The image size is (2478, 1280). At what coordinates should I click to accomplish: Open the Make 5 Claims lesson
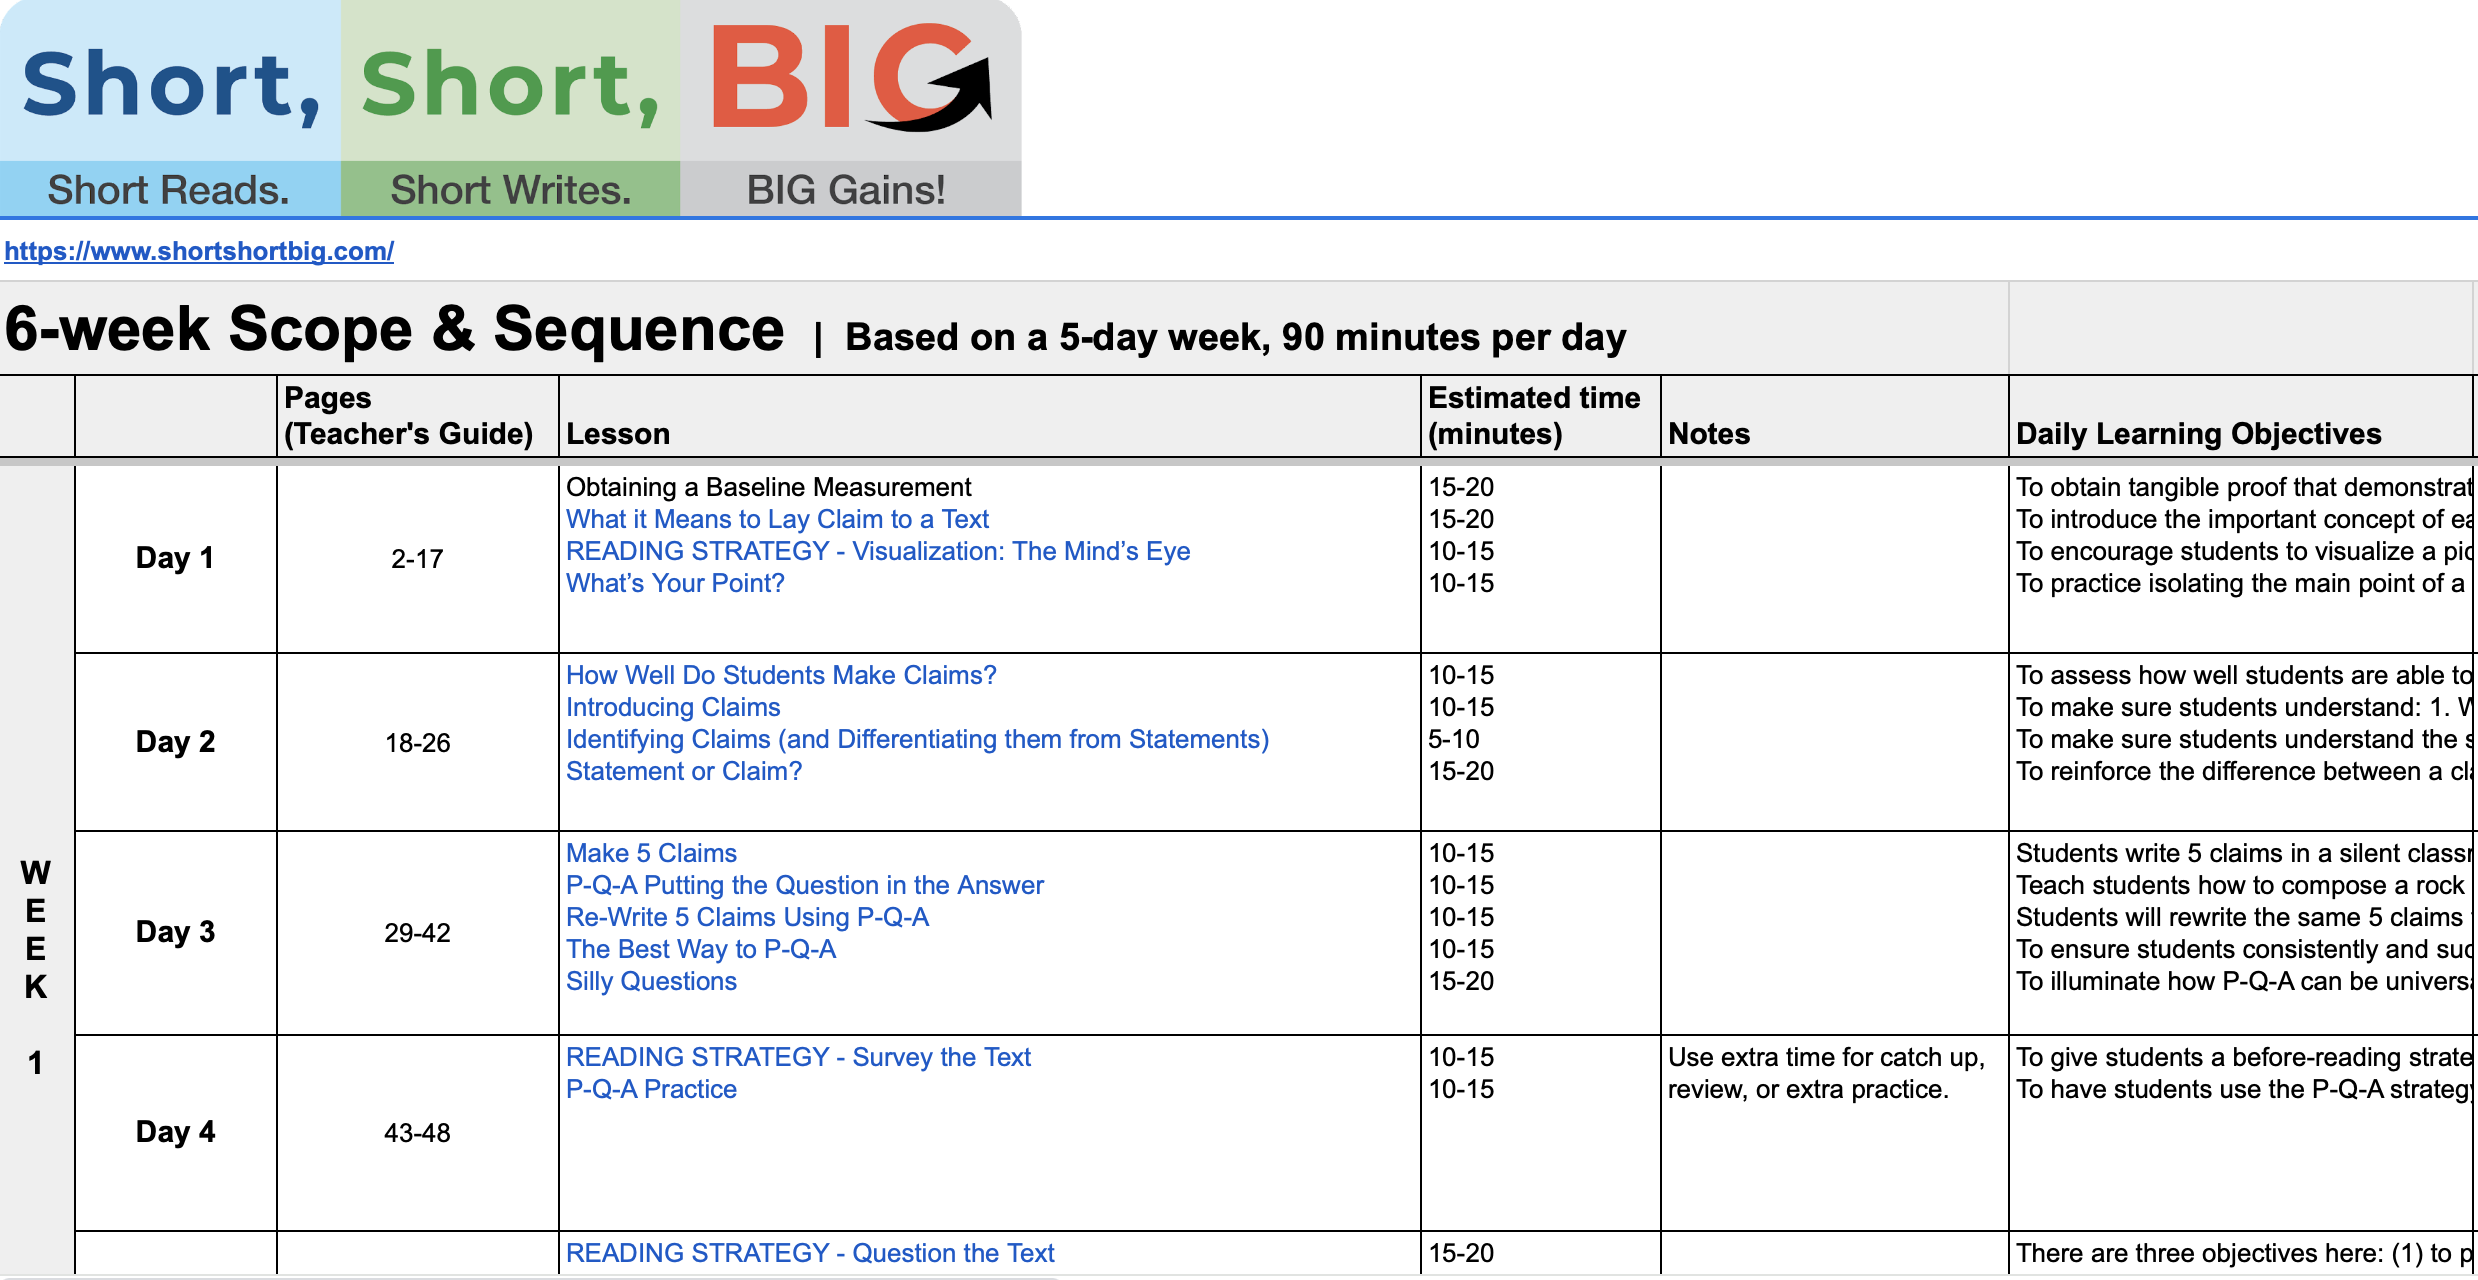[x=651, y=853]
